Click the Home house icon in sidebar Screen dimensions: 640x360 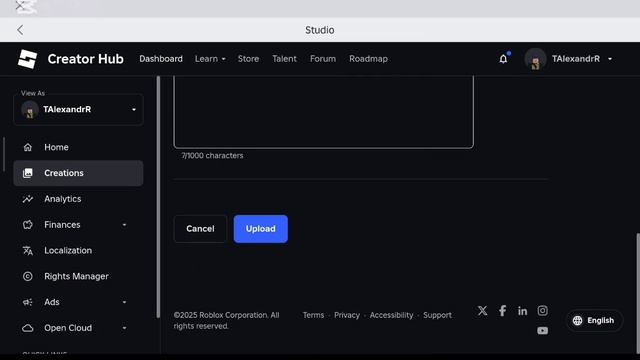[27, 147]
